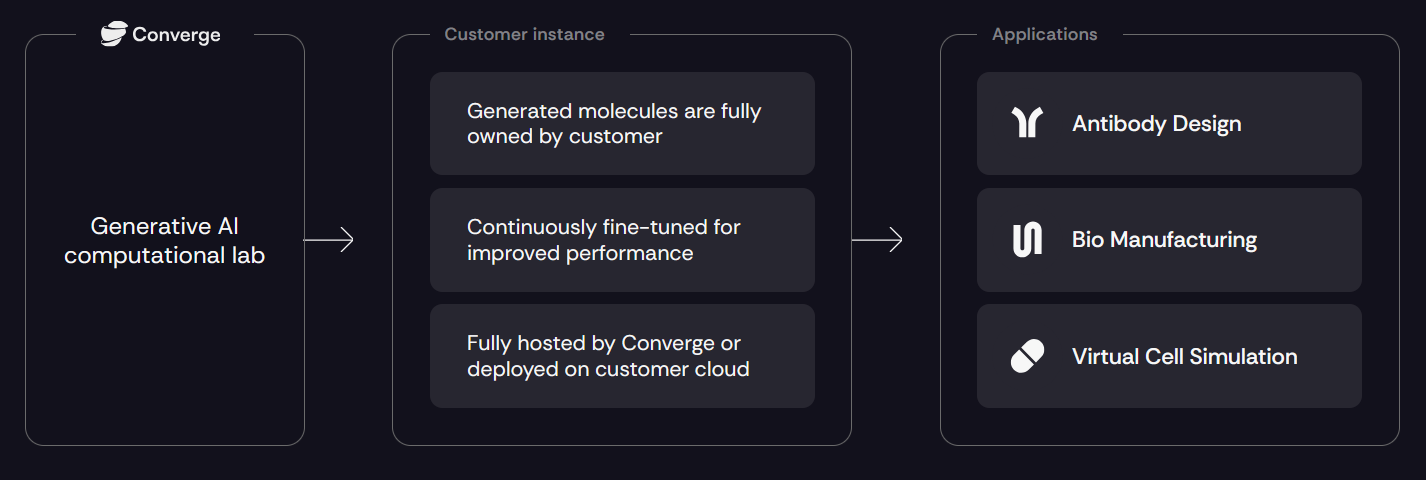
Task: Click the "owned by customer" text line
Action: pos(564,137)
